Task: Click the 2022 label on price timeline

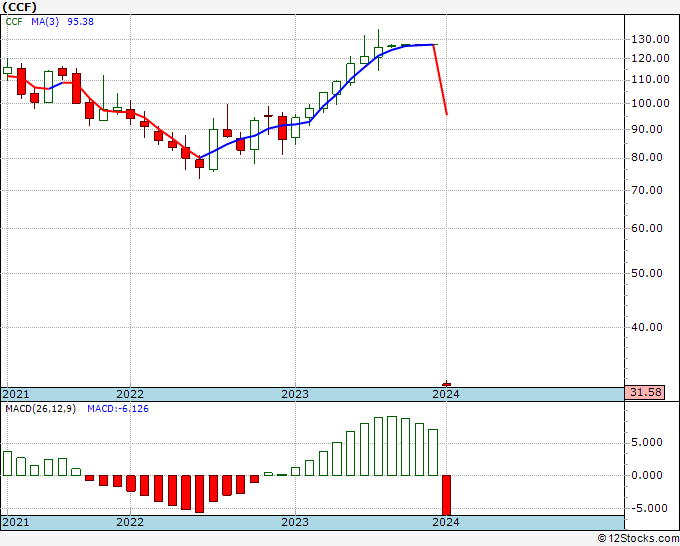Action: 130,394
